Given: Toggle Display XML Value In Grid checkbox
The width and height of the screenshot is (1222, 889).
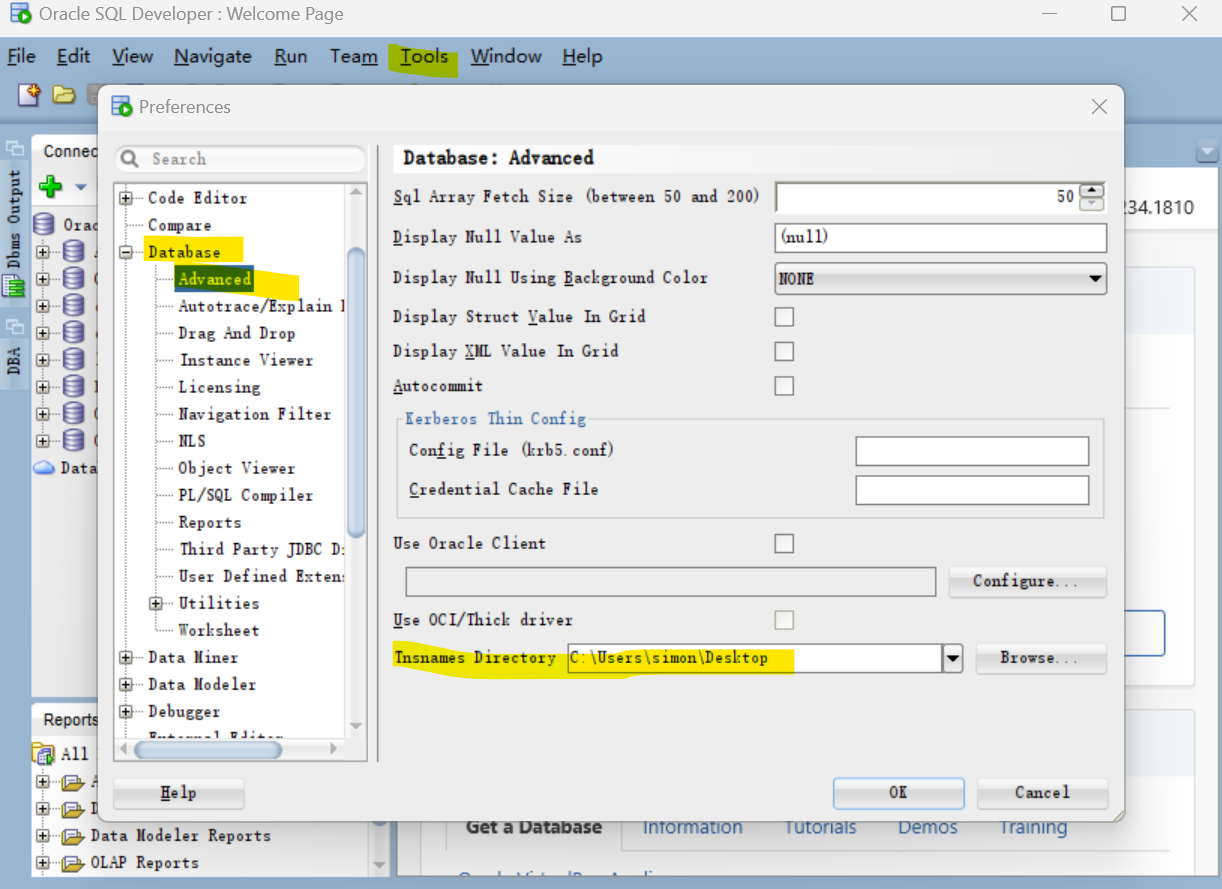Looking at the screenshot, I should 784,351.
